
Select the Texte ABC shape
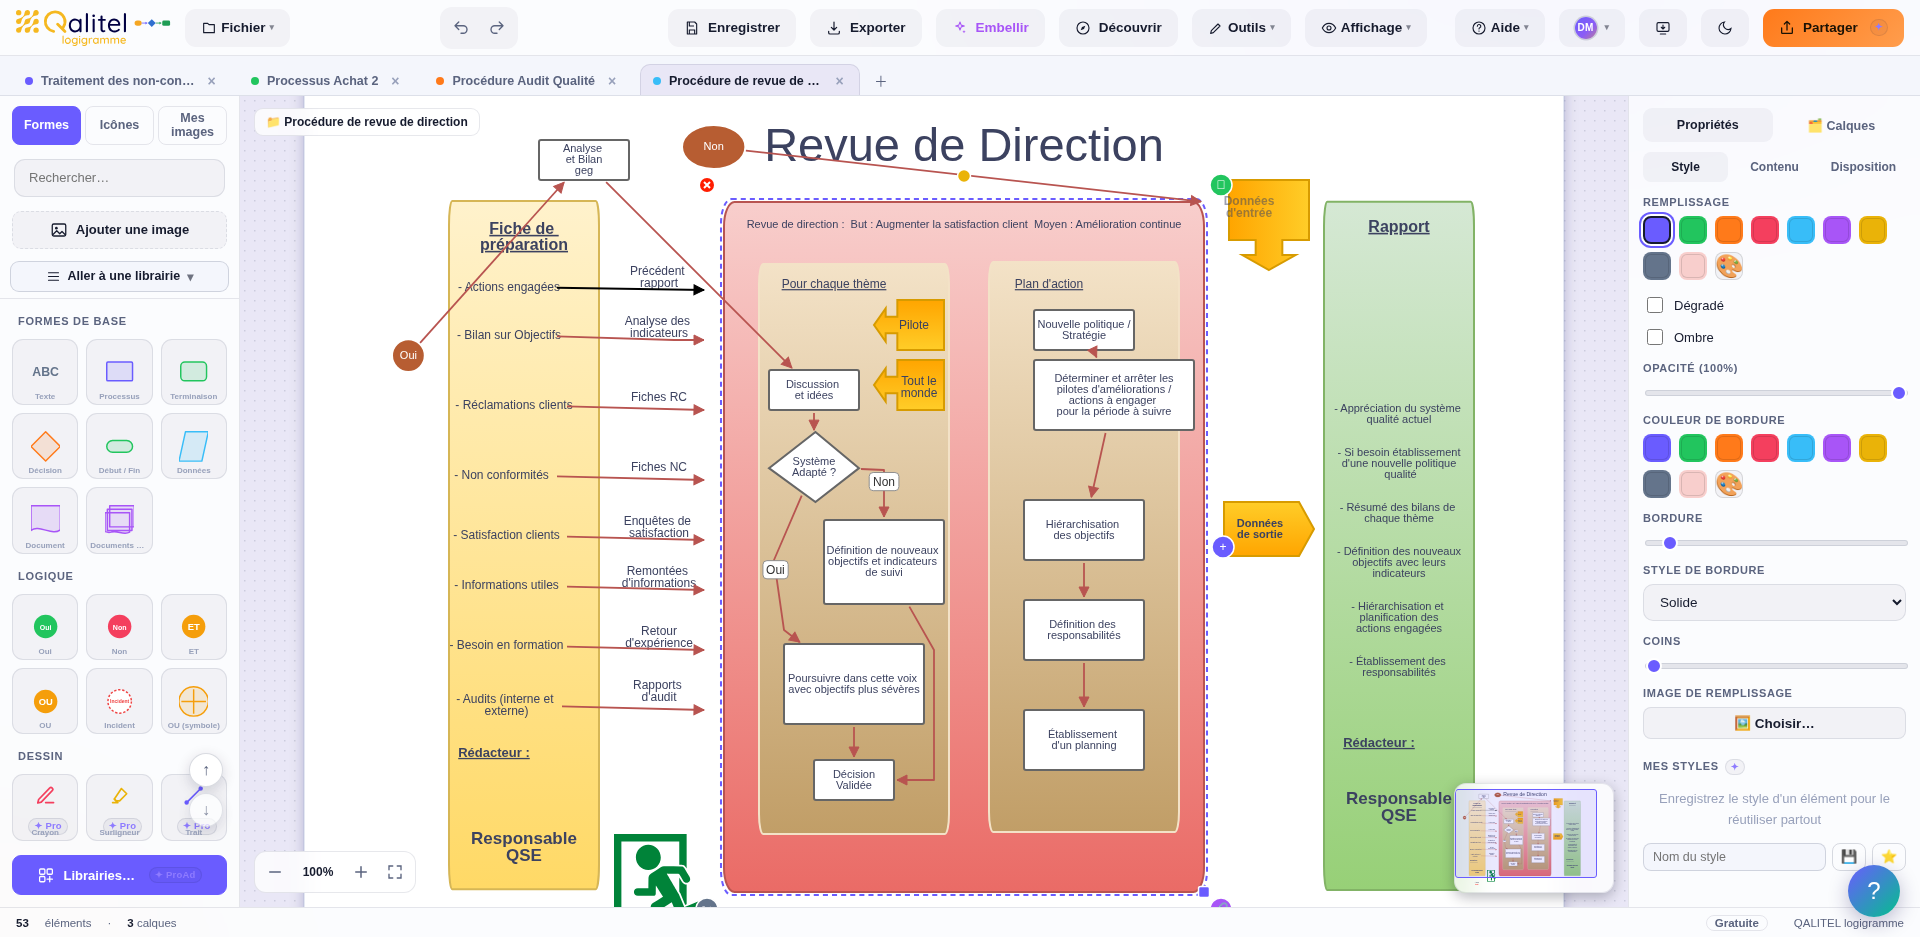pos(45,372)
